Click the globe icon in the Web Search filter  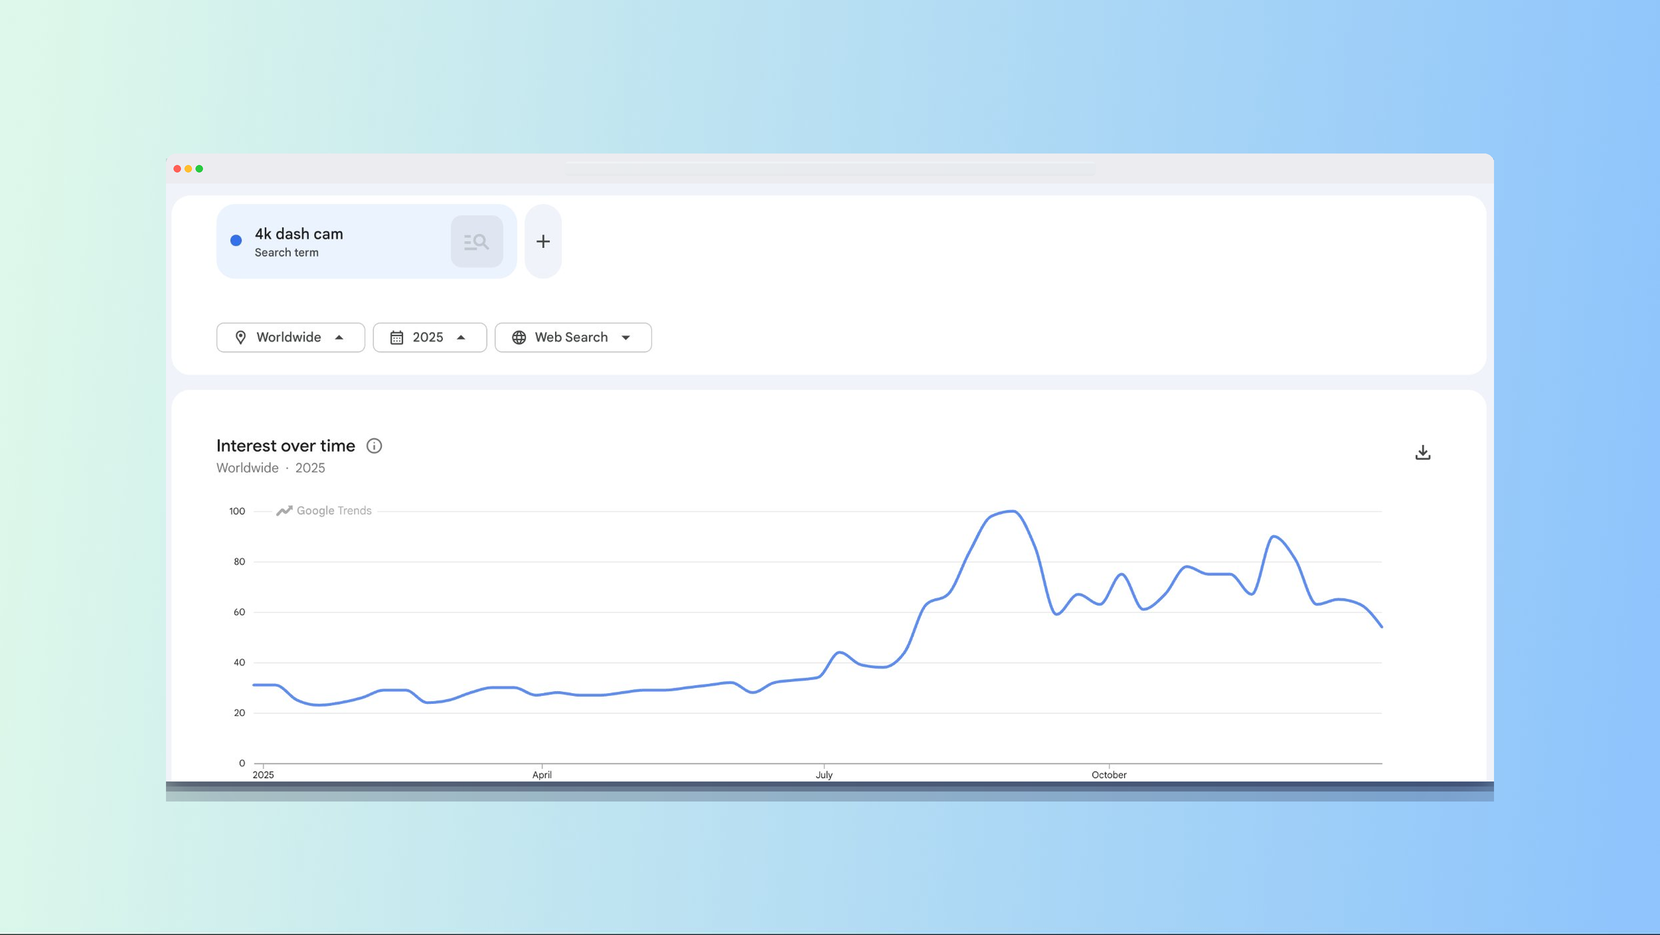click(x=519, y=338)
